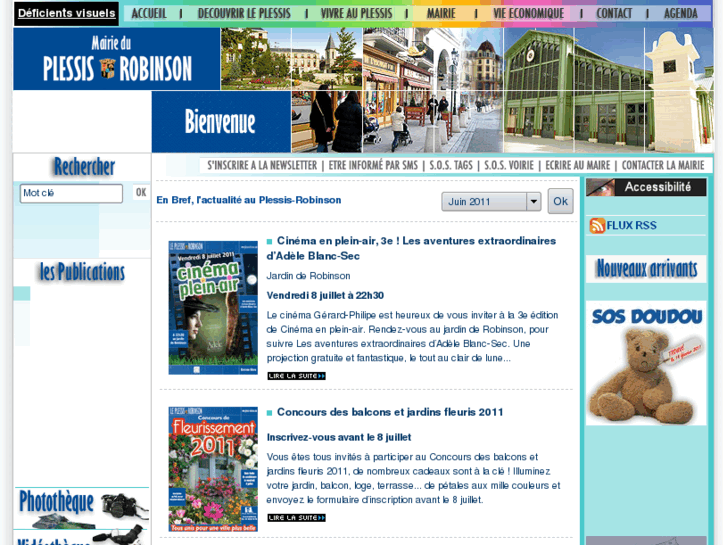Click the teal bullet before Cinéma en plein-air

[269, 241]
